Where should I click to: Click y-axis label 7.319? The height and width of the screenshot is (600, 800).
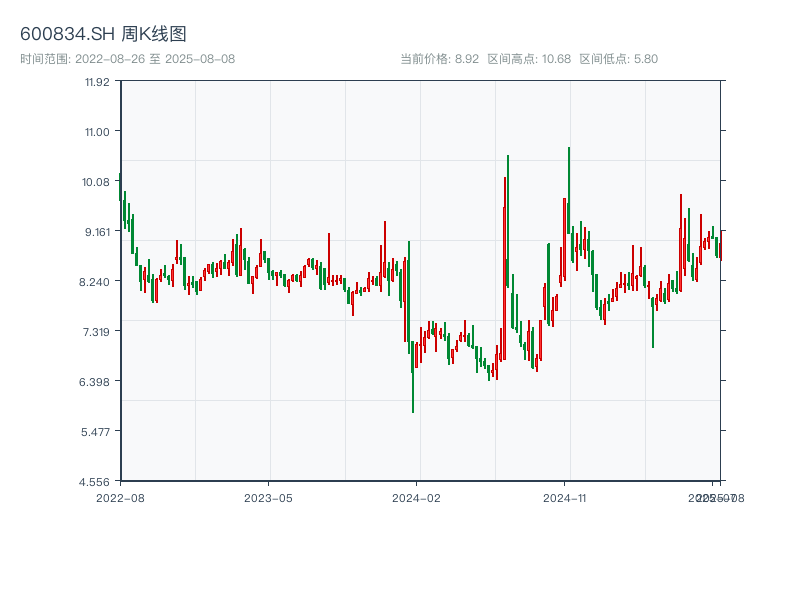tap(96, 332)
